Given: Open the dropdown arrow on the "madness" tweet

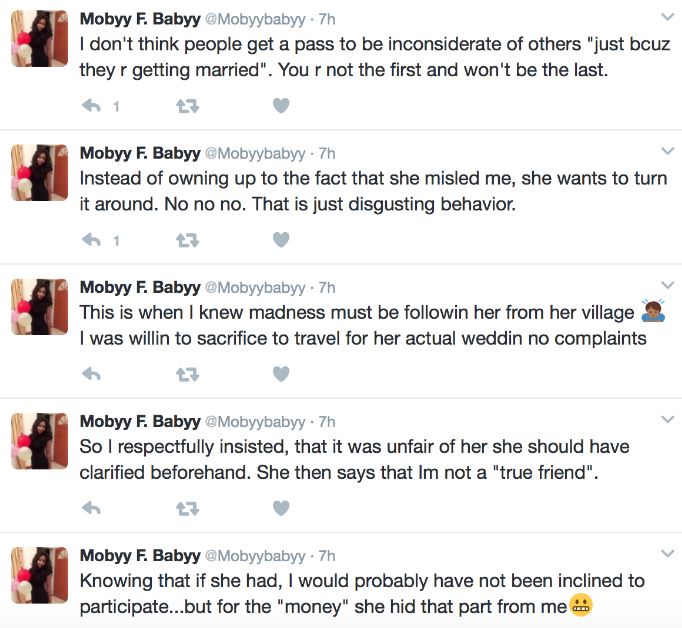Looking at the screenshot, I should pos(668,287).
